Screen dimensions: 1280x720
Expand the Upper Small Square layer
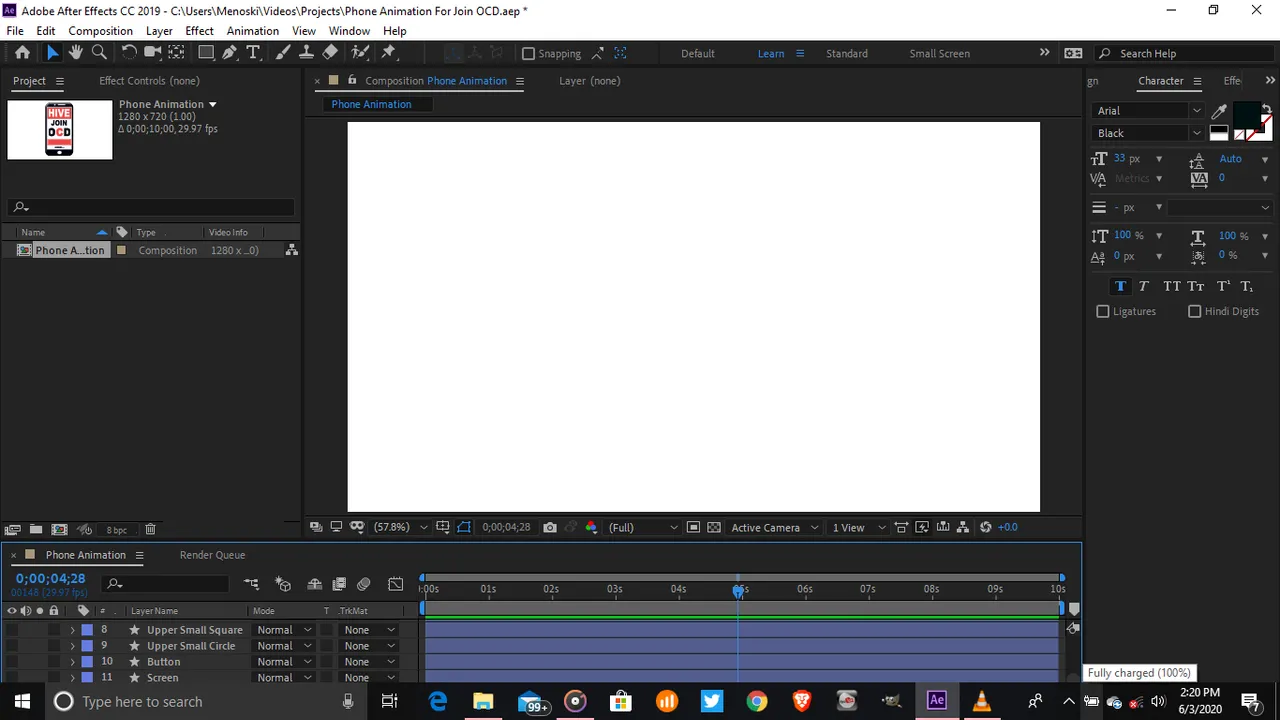point(72,630)
